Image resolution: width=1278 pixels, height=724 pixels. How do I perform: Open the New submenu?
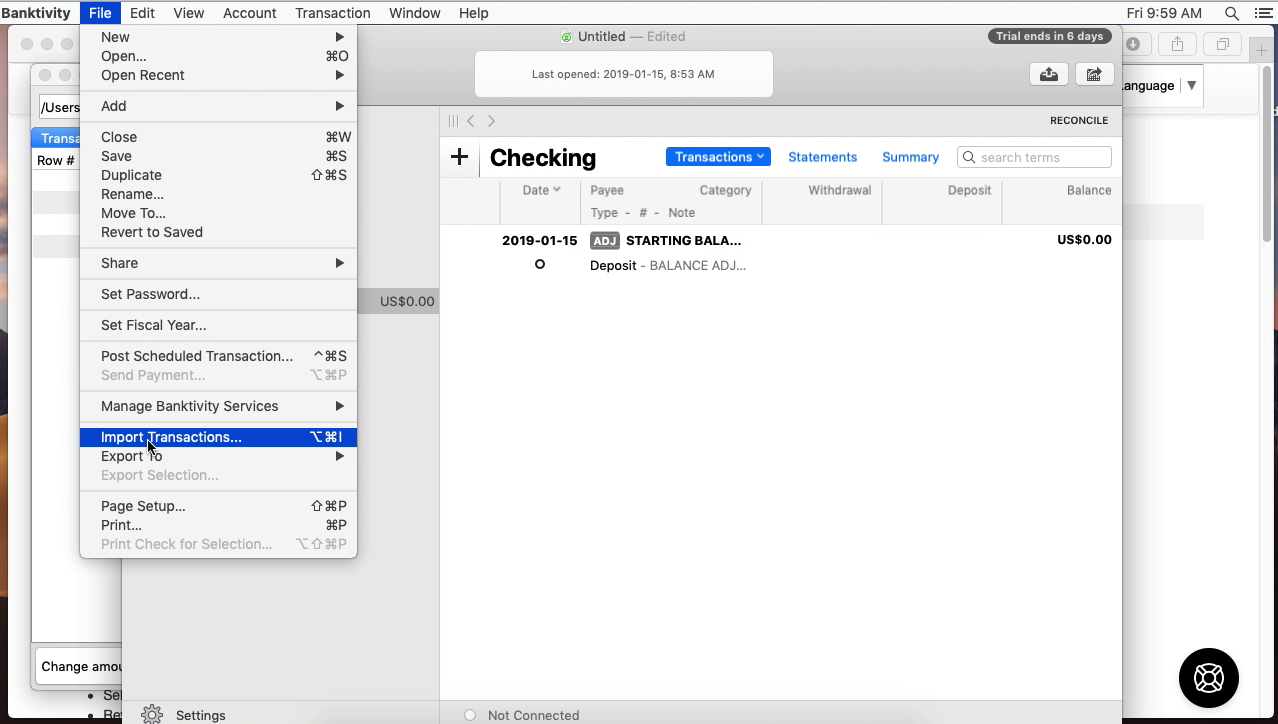click(218, 37)
